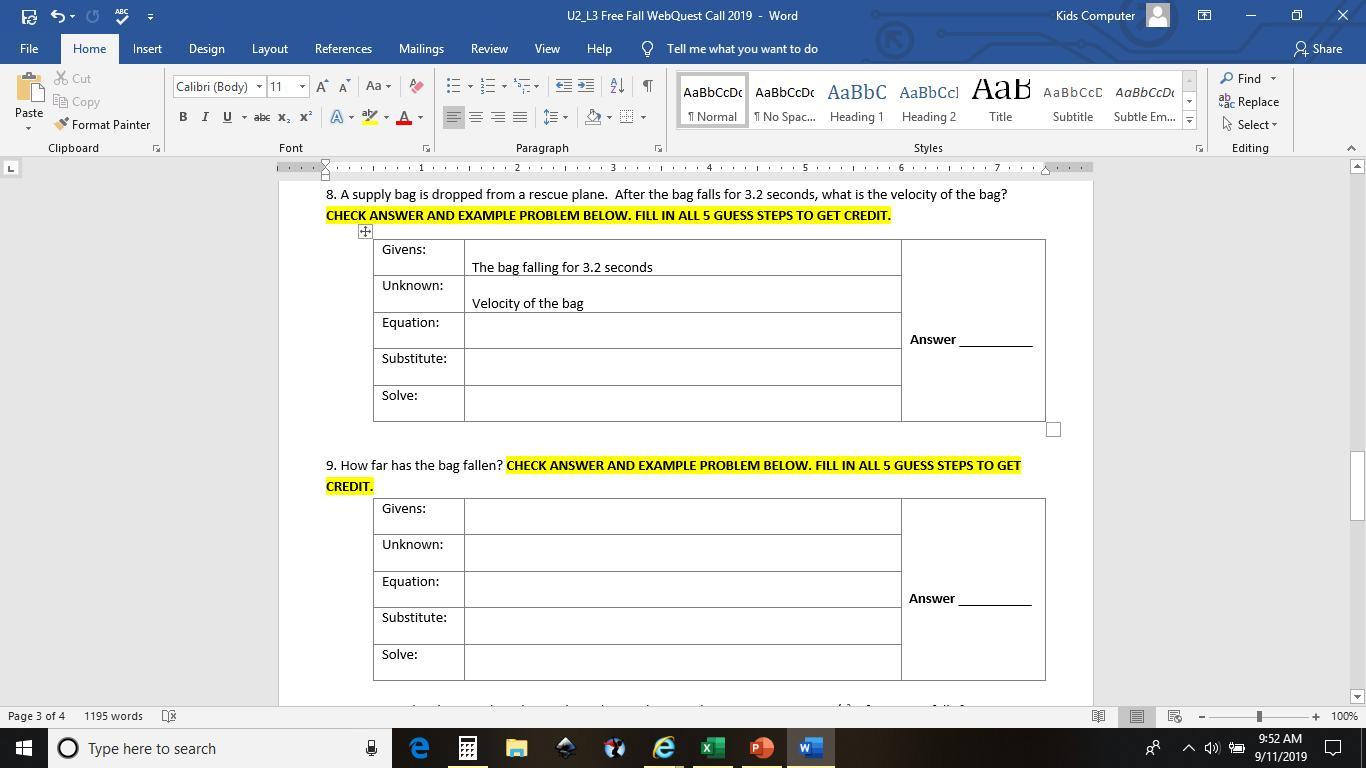
Task: Open the Review tab
Action: coord(489,49)
